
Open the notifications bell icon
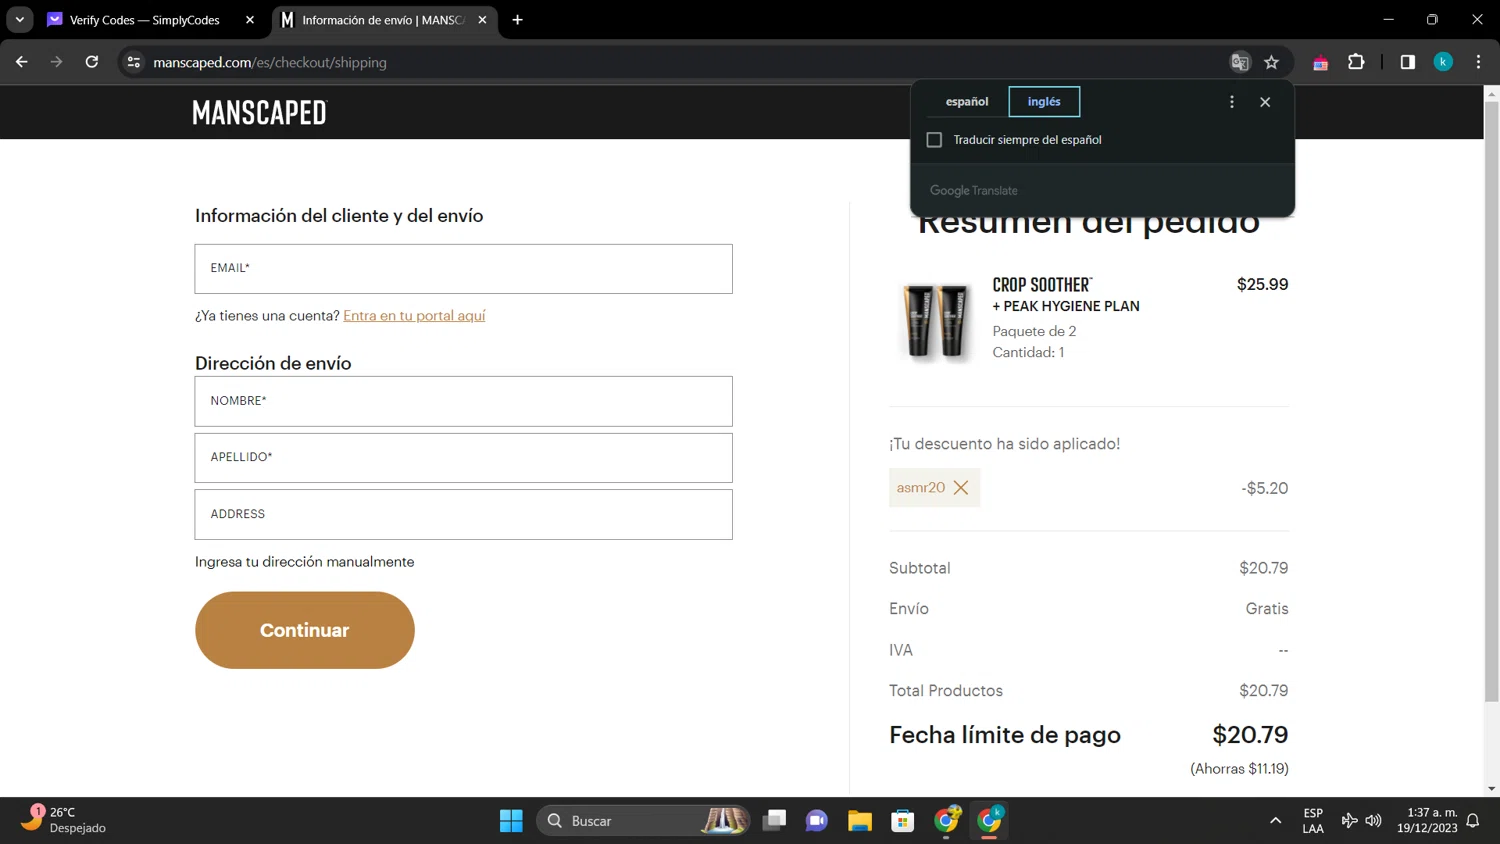coord(1473,821)
